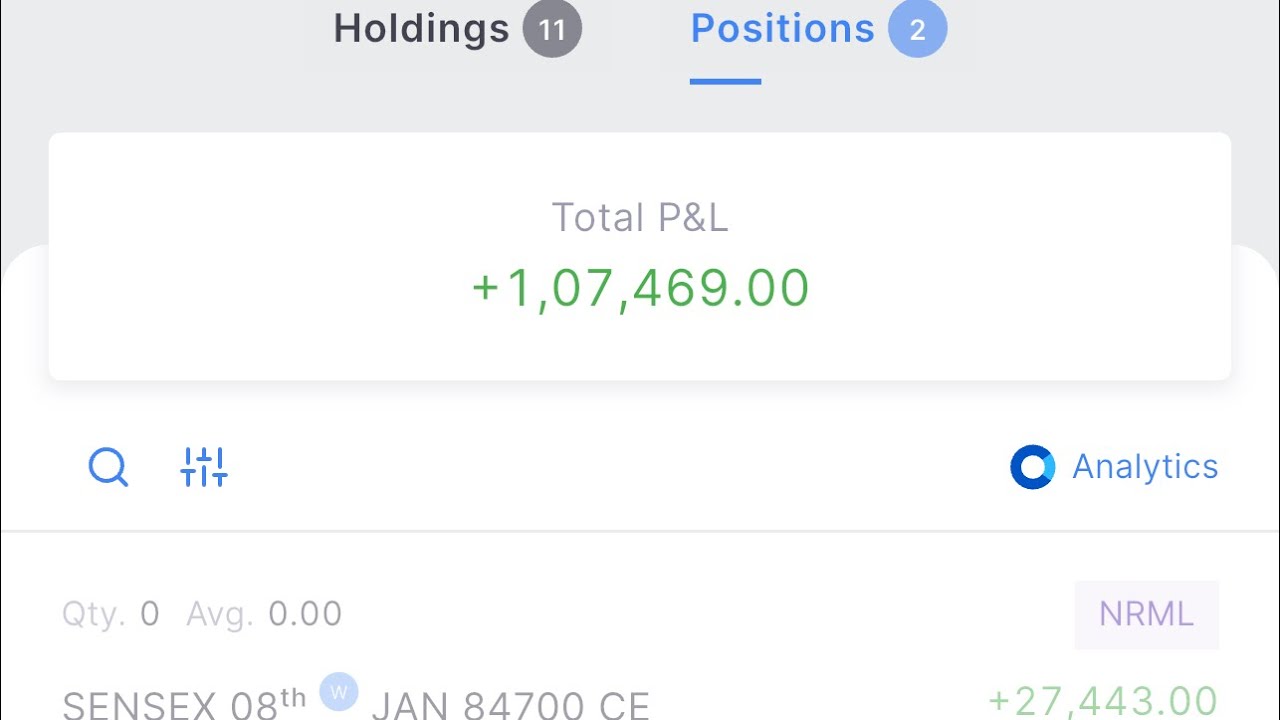Click the +27,443.00 position P&L value
Image resolution: width=1280 pixels, height=720 pixels.
point(1103,701)
